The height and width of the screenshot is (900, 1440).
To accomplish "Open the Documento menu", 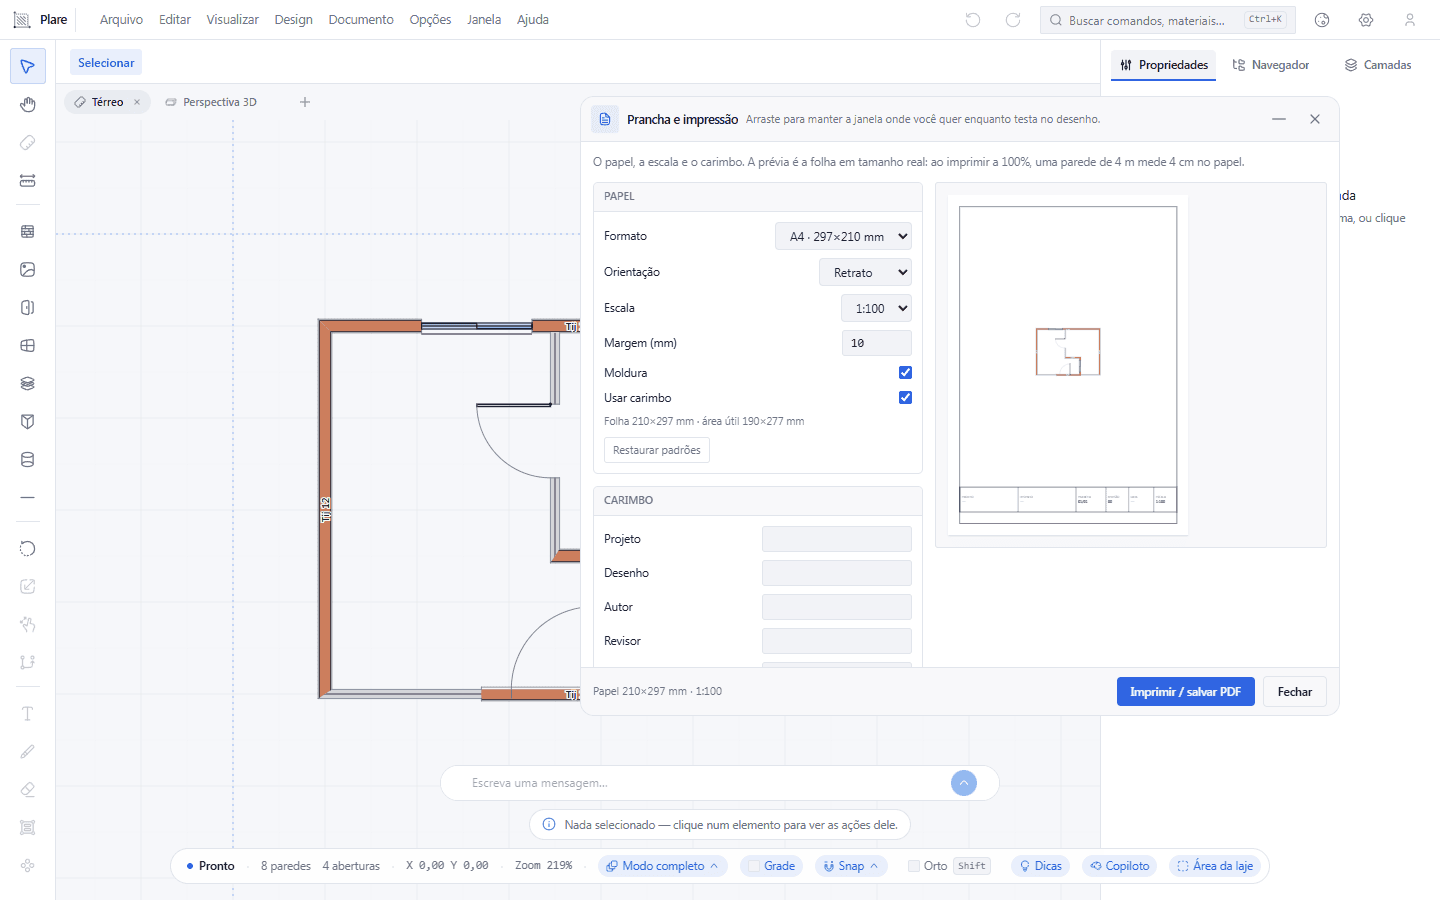I will coord(361,20).
